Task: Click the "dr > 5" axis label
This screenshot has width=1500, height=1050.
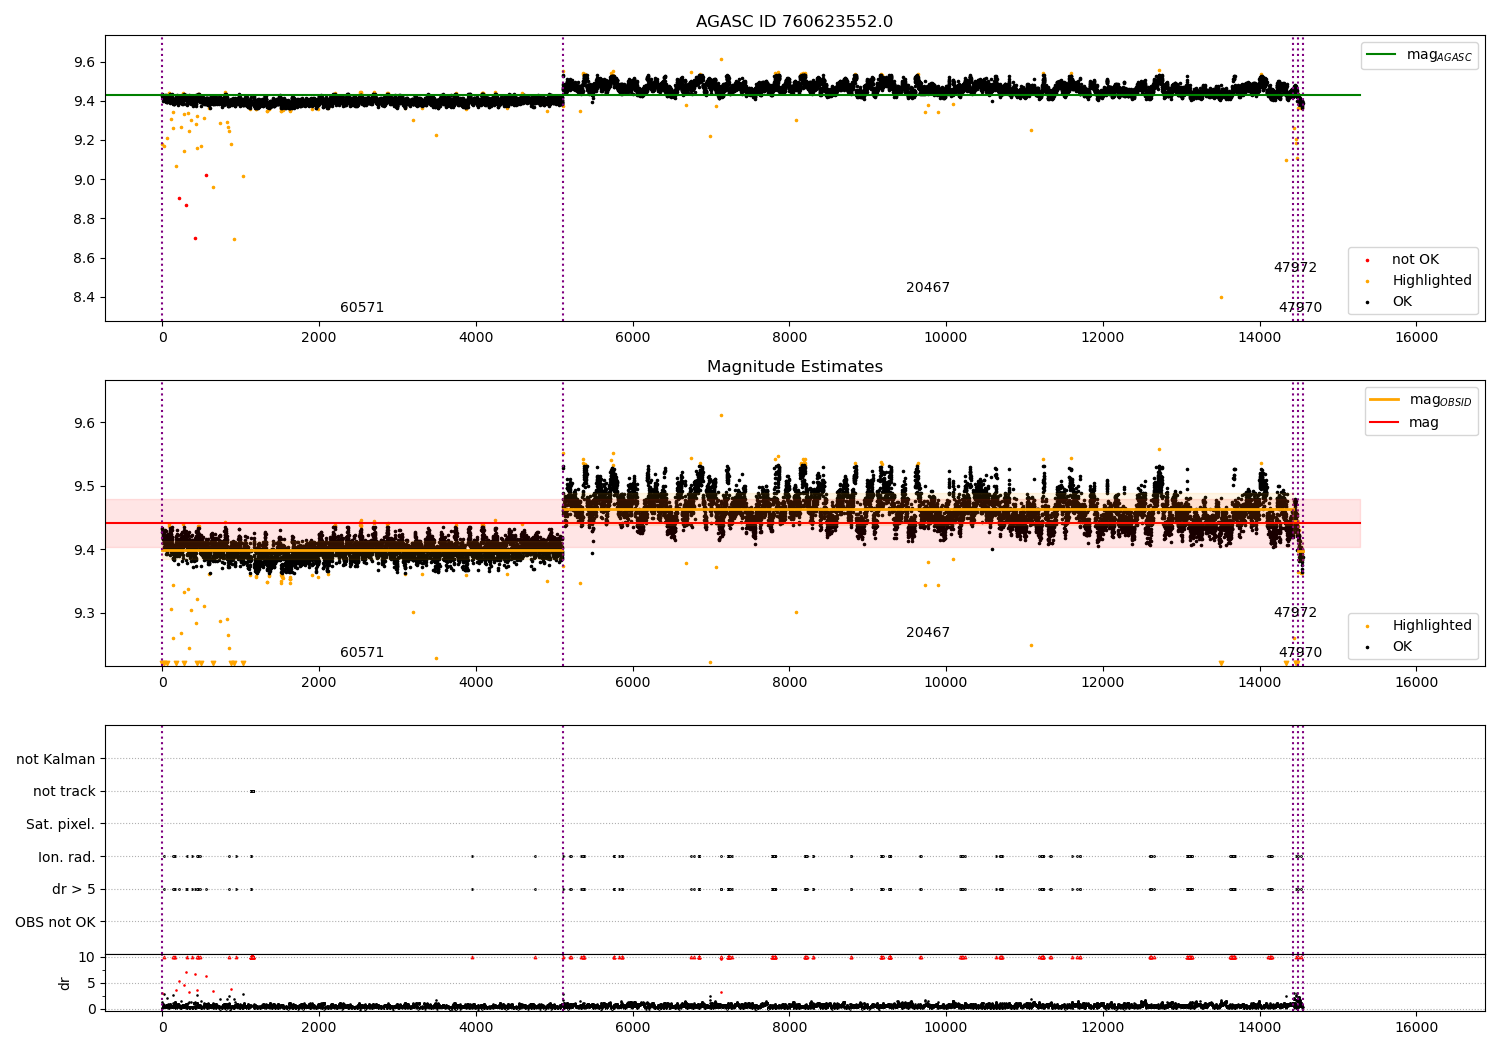Action: pos(74,890)
